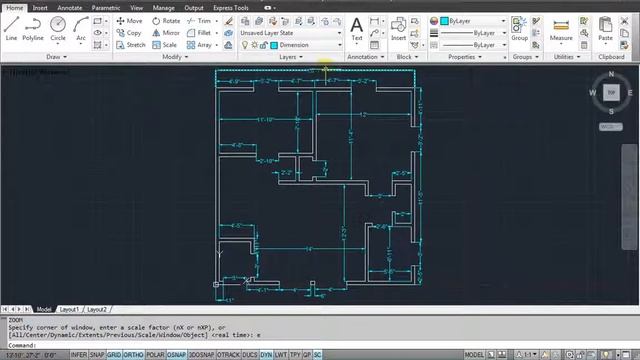
Task: Toggle OTRACK in status bar
Action: click(229, 355)
